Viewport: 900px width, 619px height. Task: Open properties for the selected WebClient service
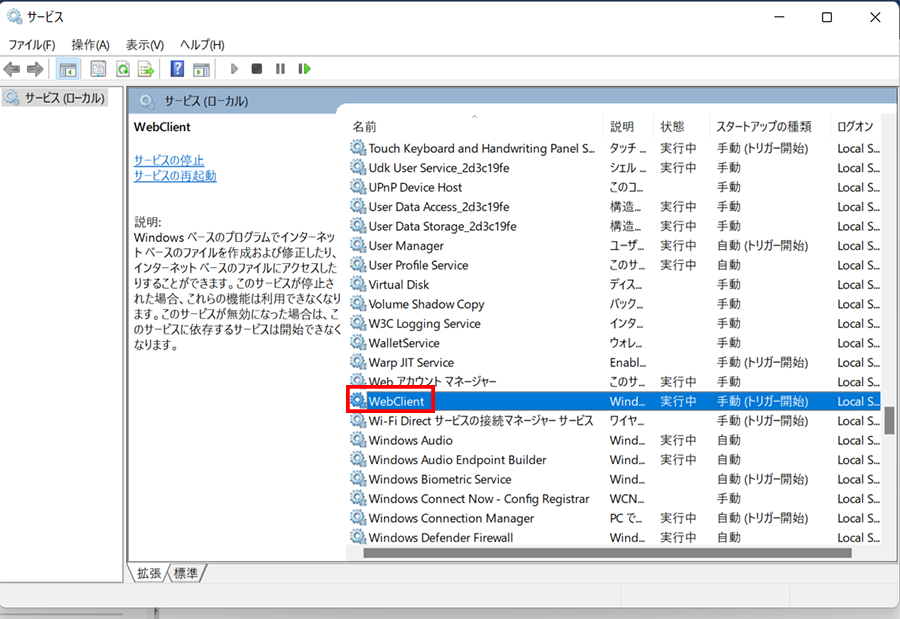(98, 68)
